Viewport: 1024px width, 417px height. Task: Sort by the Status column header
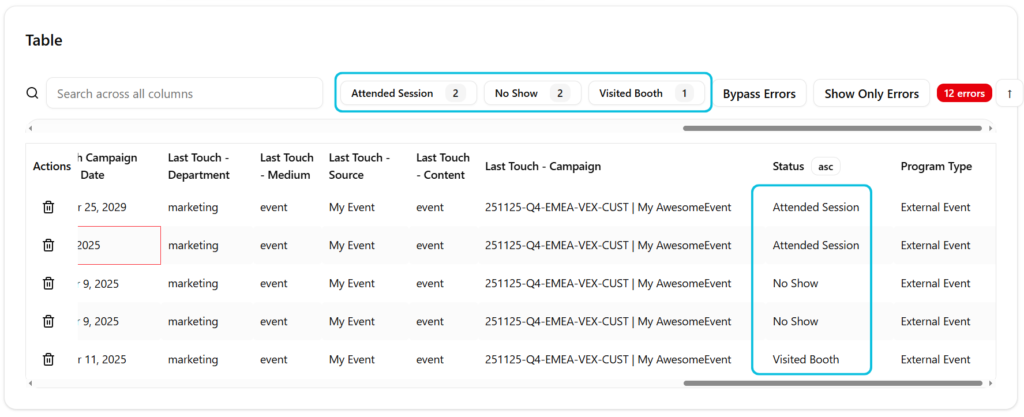coord(788,166)
